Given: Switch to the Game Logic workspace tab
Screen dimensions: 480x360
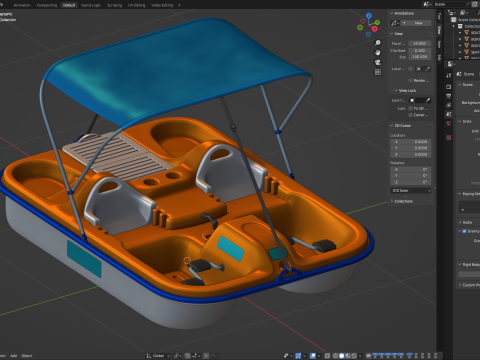Looking at the screenshot, I should pyautogui.click(x=91, y=5).
